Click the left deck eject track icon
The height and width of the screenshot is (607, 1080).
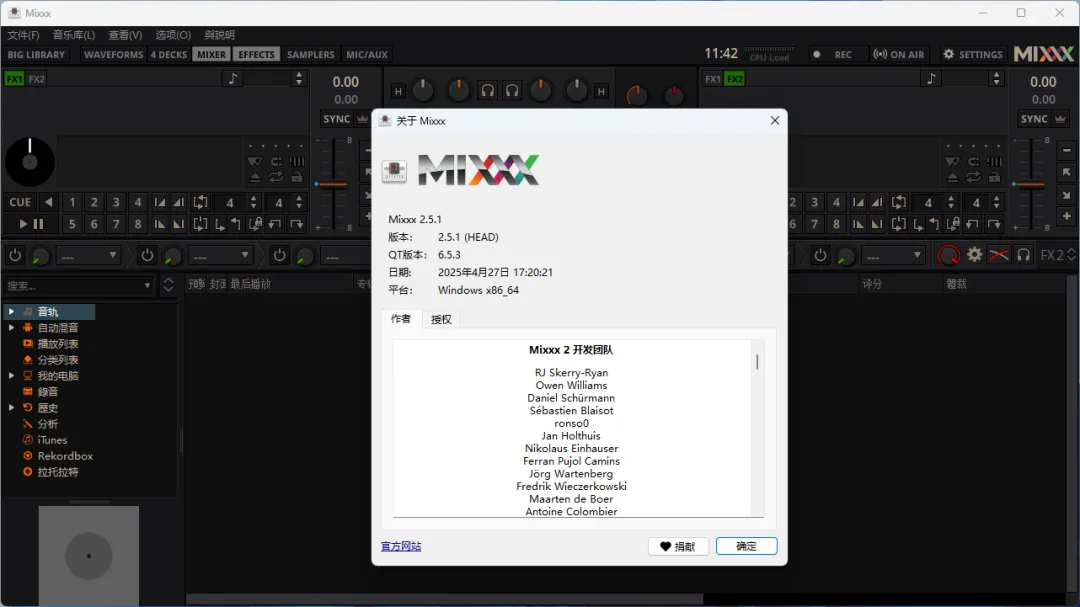coord(255,178)
